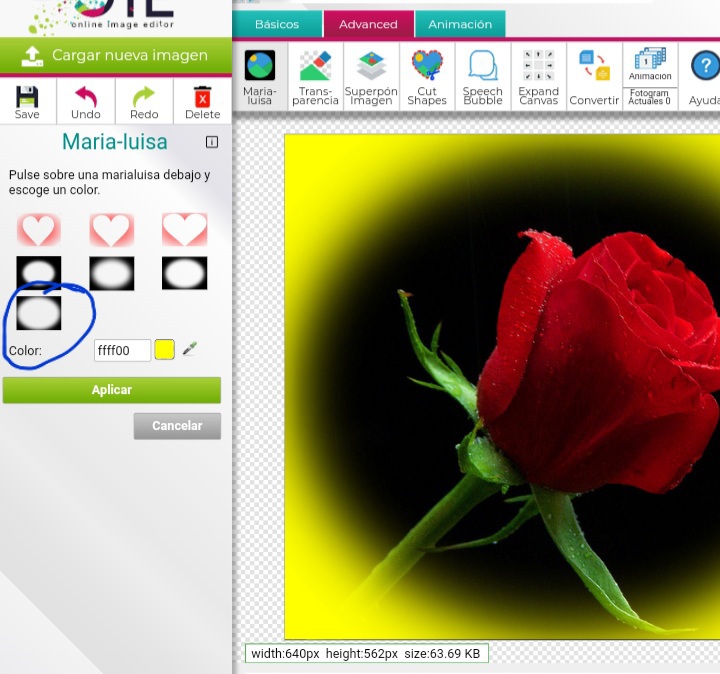
Task: Click the ffff00 color hex field
Action: [x=122, y=350]
